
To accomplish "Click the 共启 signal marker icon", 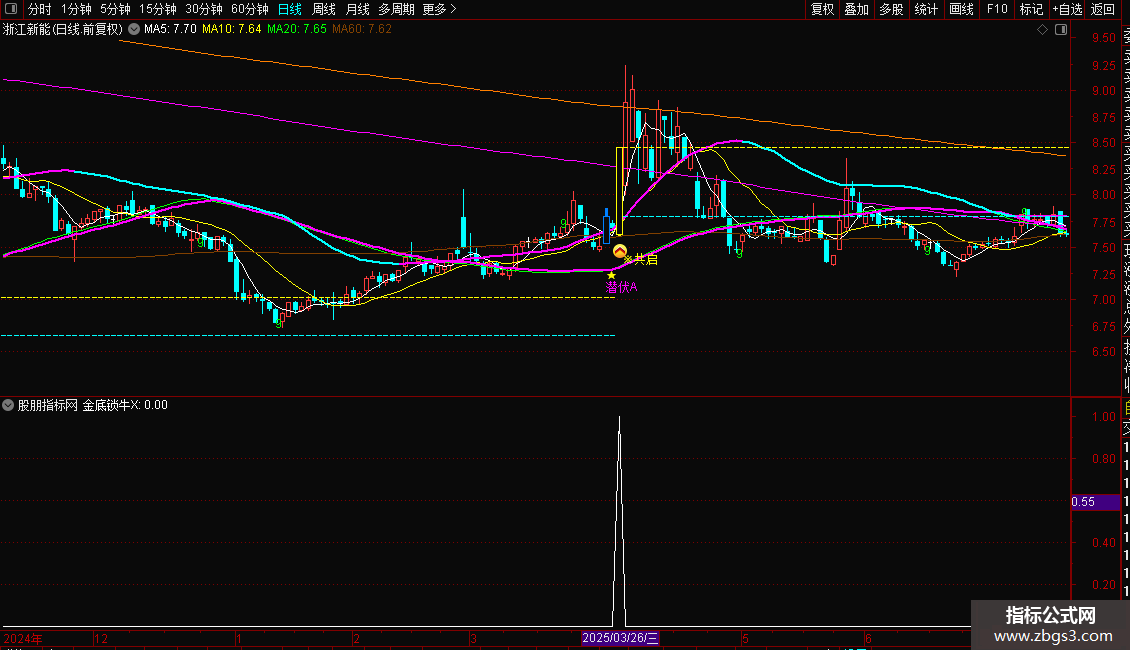I will (x=620, y=251).
